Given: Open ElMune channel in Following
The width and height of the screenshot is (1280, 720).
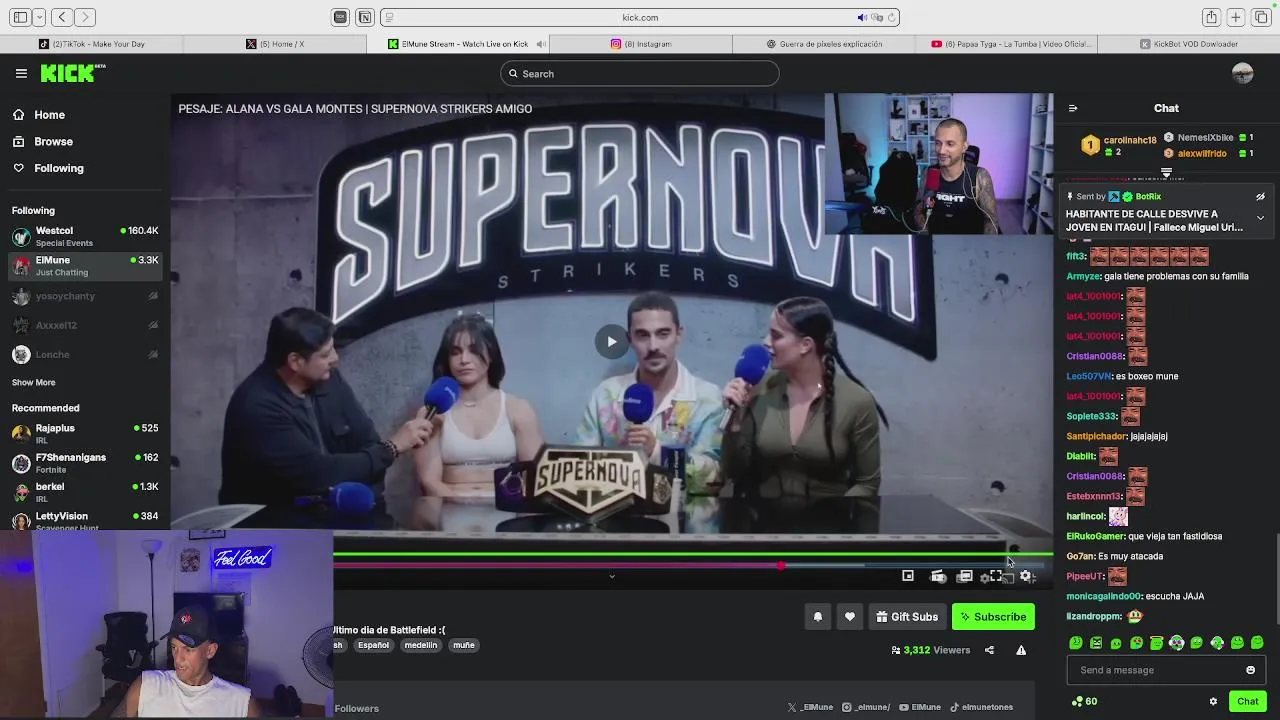Looking at the screenshot, I should (x=85, y=265).
